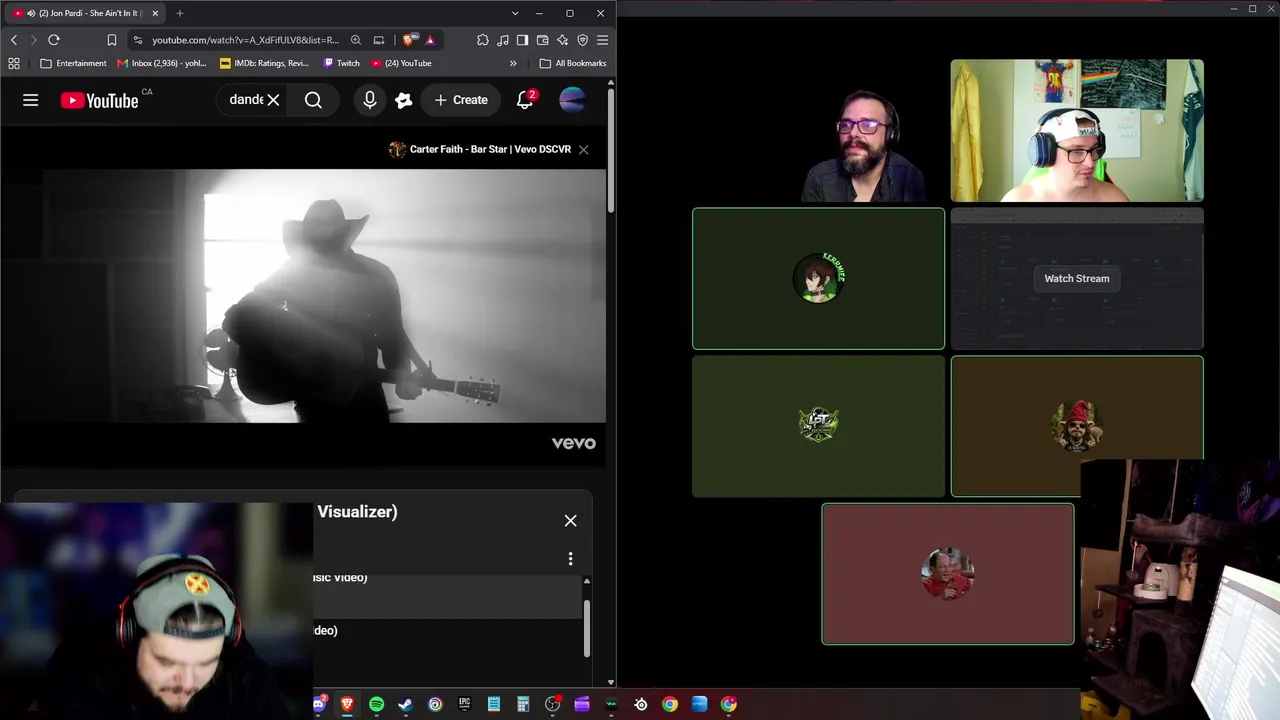
Task: Open Brave Shields lion icon
Action: pos(409,40)
